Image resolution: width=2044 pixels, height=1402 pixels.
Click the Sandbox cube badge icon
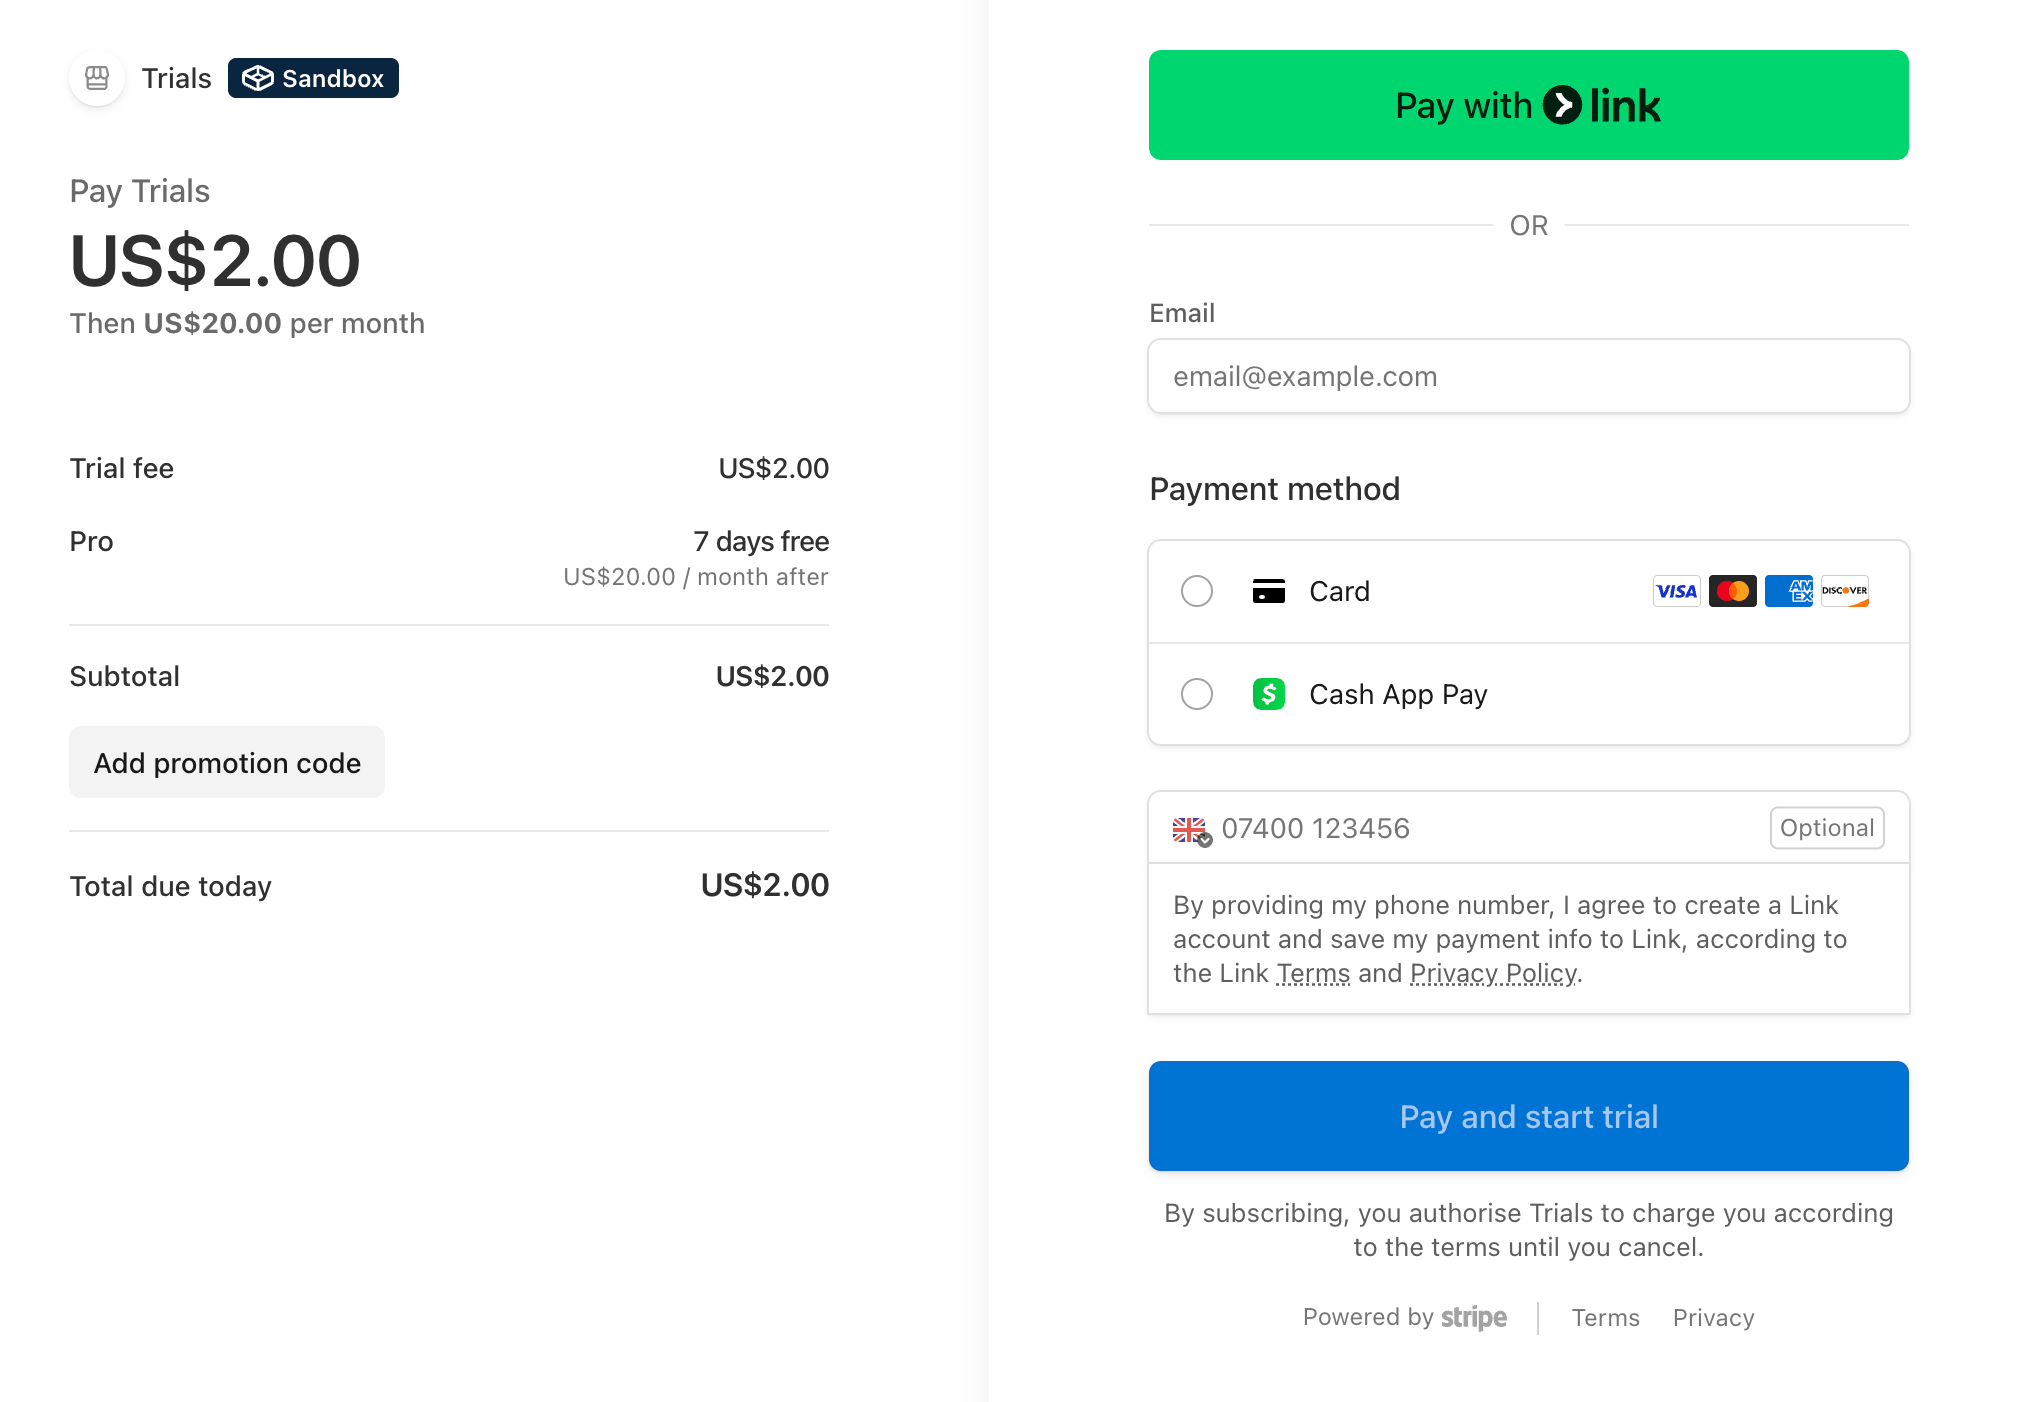258,78
